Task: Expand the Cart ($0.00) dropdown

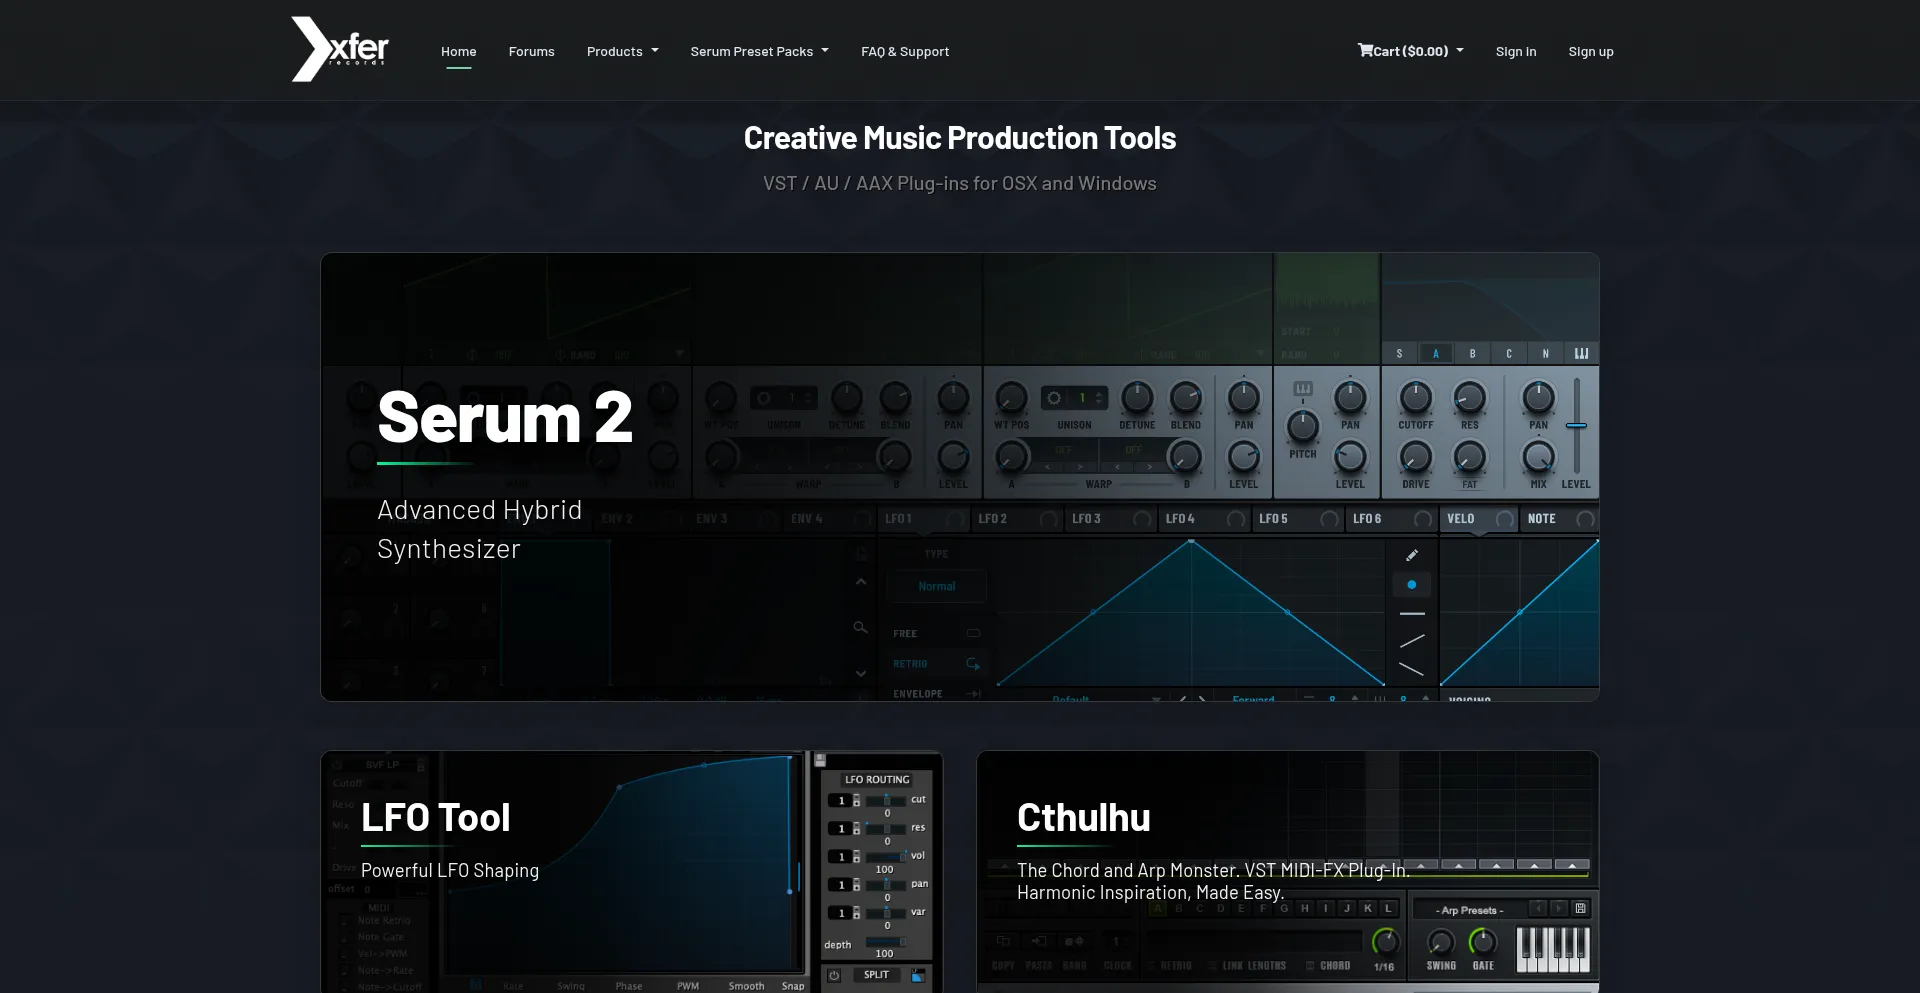Action: pos(1410,51)
